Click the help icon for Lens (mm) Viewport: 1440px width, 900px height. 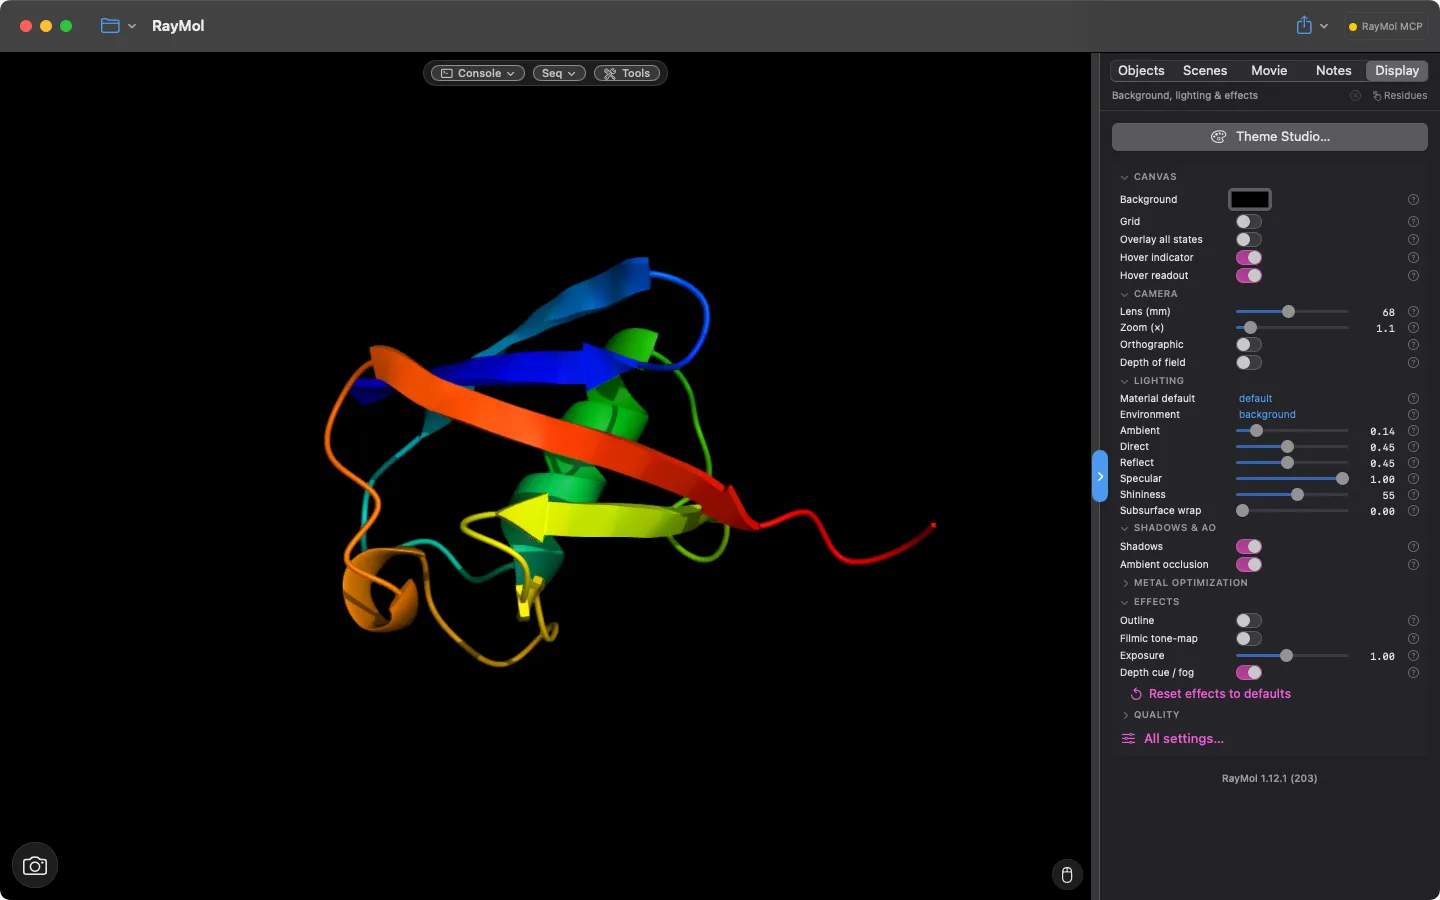[x=1413, y=312]
